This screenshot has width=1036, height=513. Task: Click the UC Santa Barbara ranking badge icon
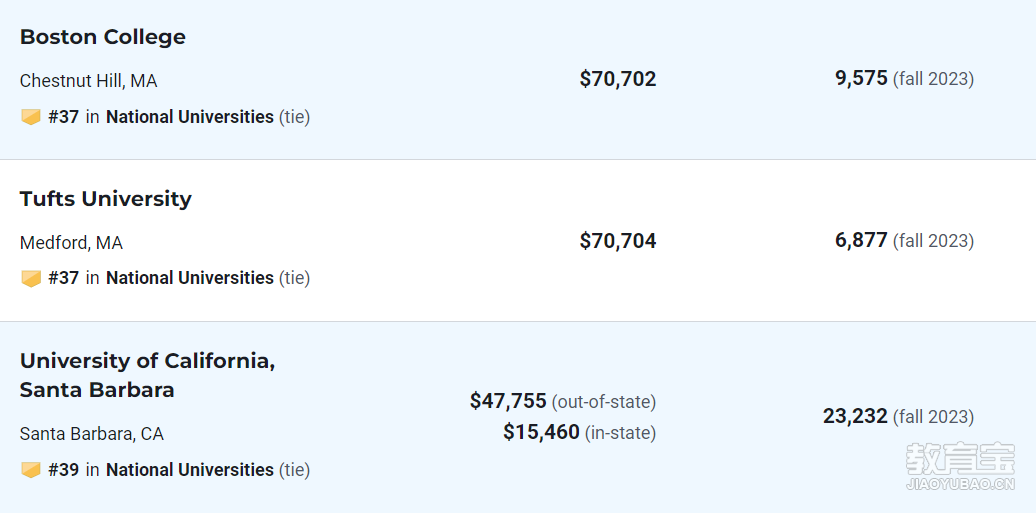coord(31,470)
